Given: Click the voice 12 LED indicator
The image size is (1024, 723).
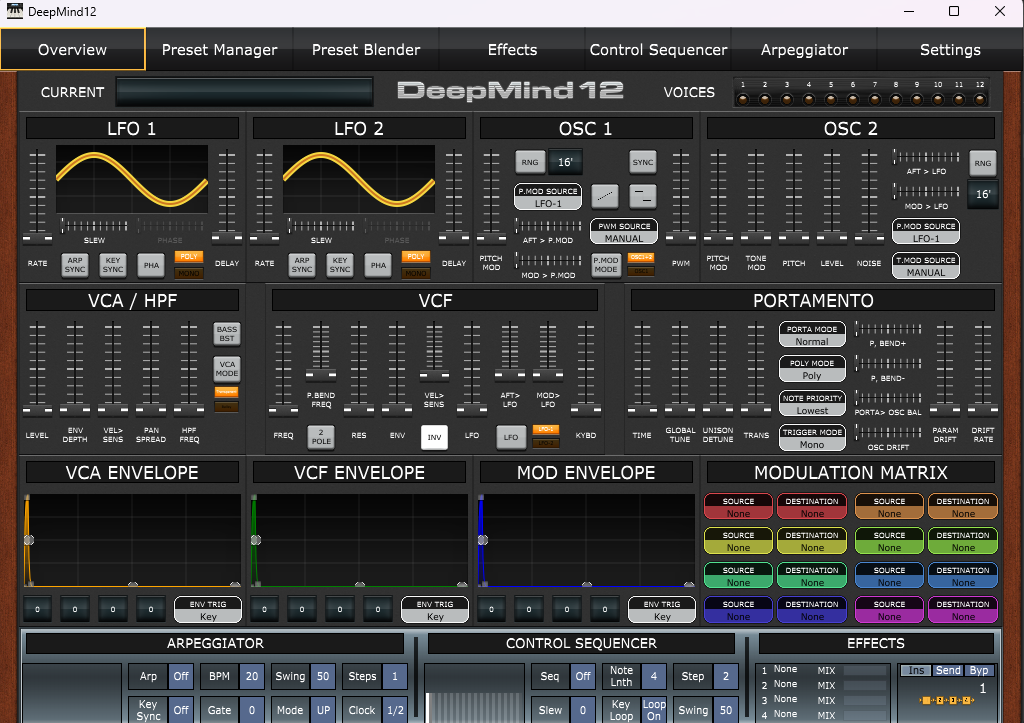Looking at the screenshot, I should (x=980, y=99).
